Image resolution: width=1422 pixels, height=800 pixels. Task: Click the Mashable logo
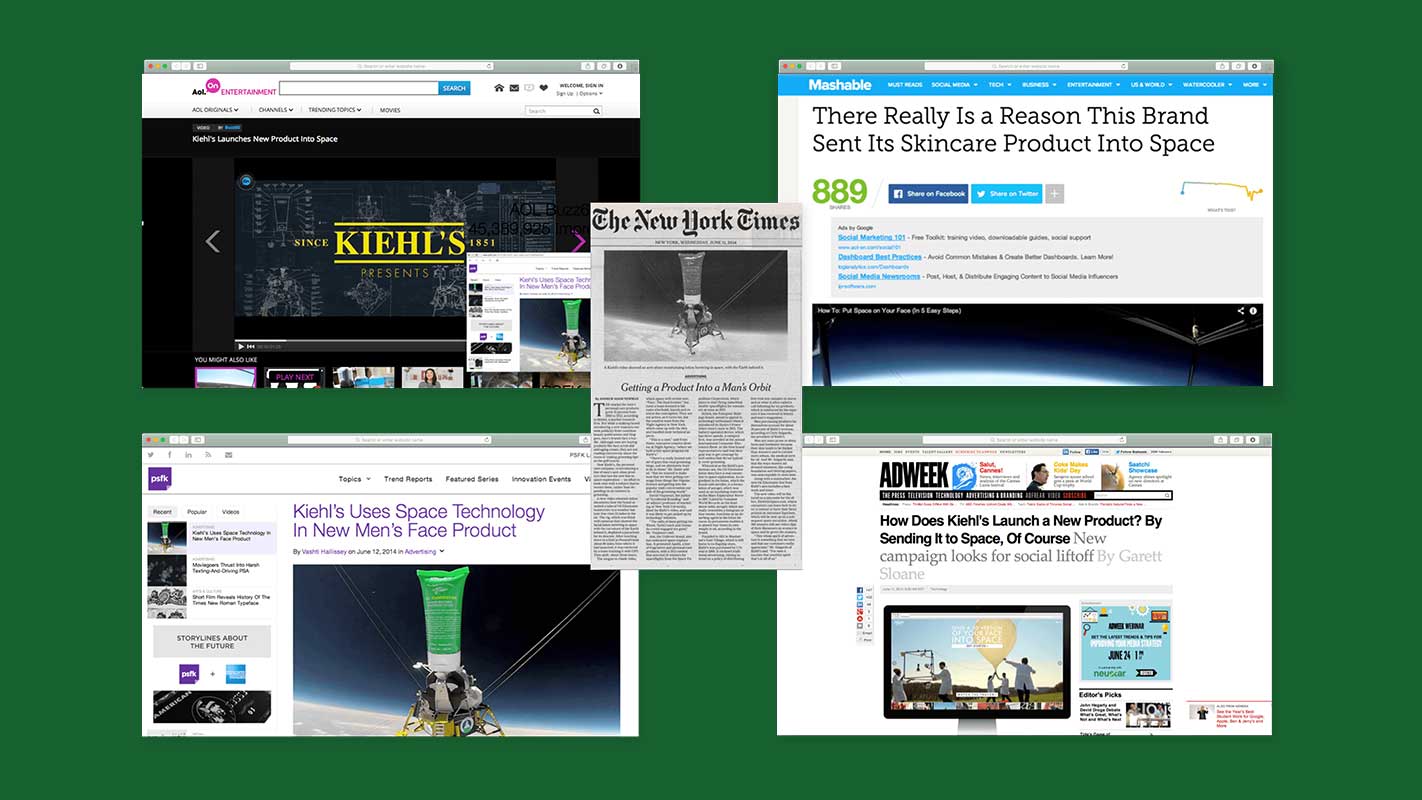coord(840,85)
